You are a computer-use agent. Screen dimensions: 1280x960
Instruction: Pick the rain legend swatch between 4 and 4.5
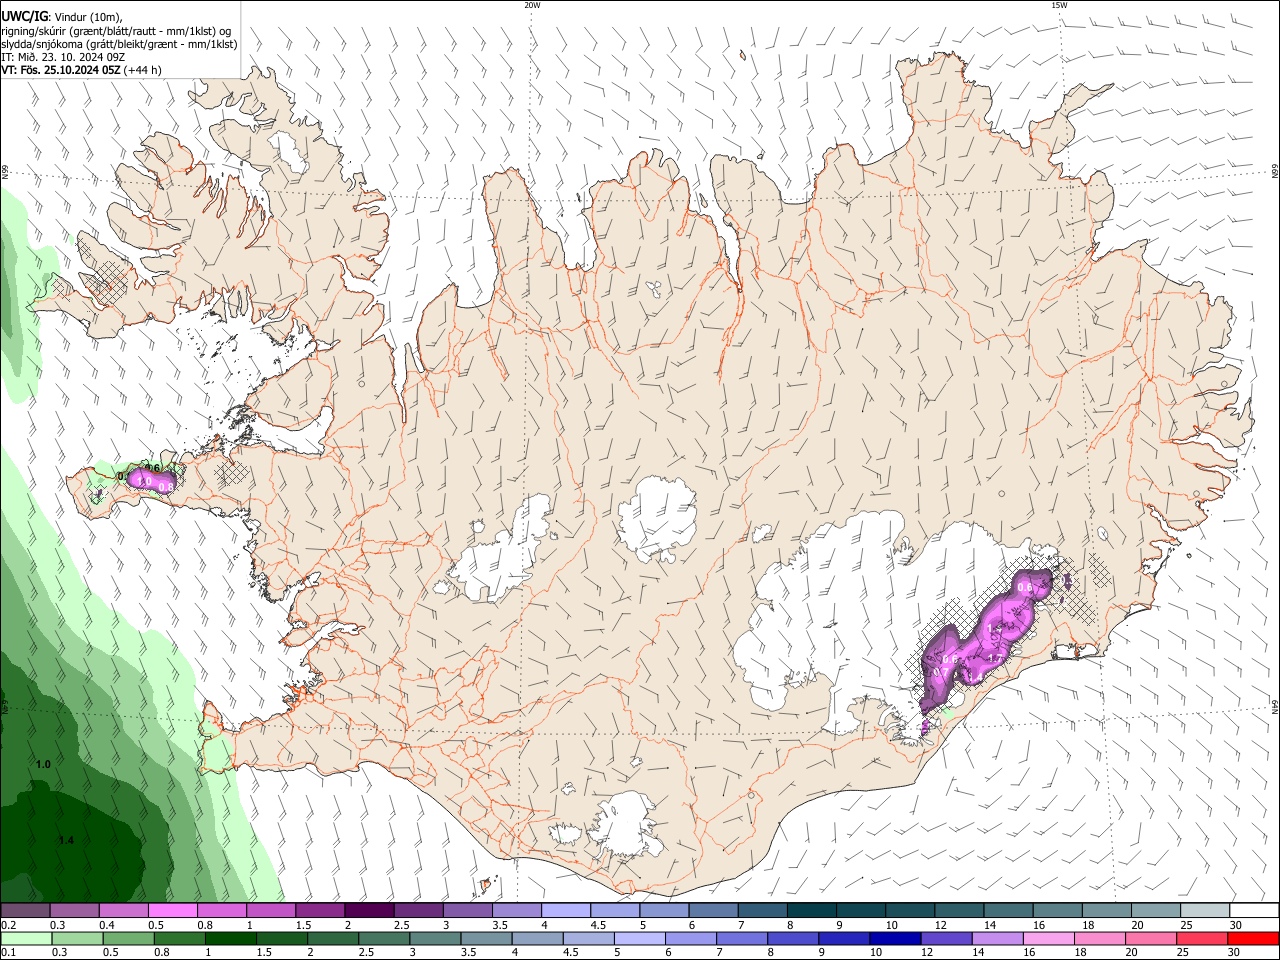pos(538,938)
